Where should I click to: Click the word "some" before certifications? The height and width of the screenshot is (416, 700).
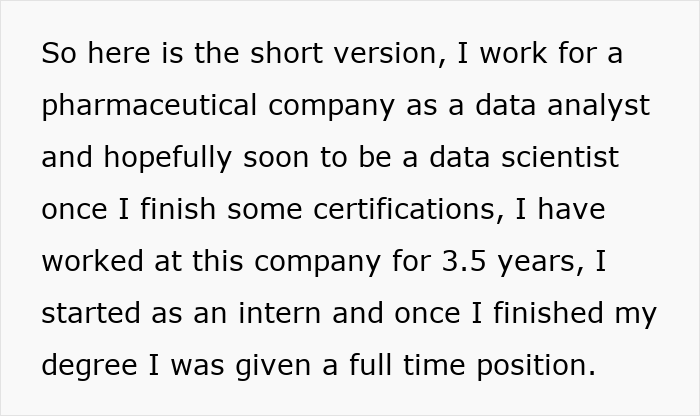264,210
